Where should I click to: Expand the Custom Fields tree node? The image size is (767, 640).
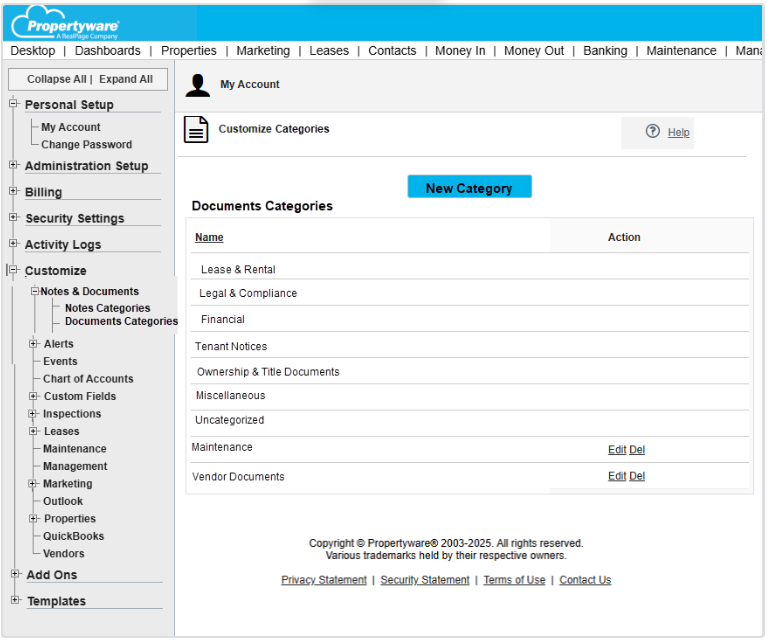[x=33, y=396]
